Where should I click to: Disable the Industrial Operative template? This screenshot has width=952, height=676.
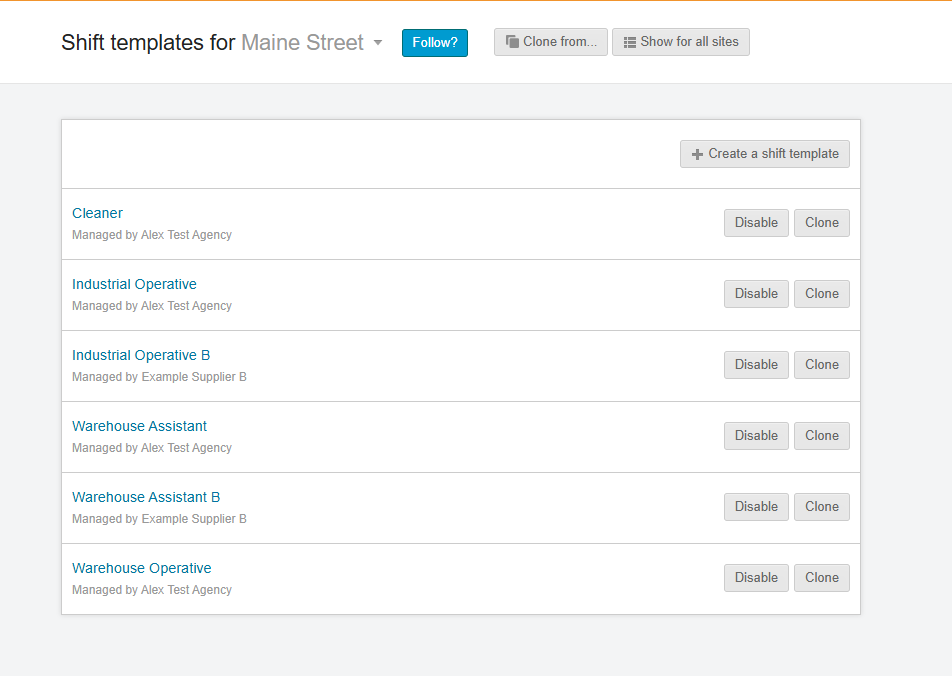pyautogui.click(x=756, y=294)
